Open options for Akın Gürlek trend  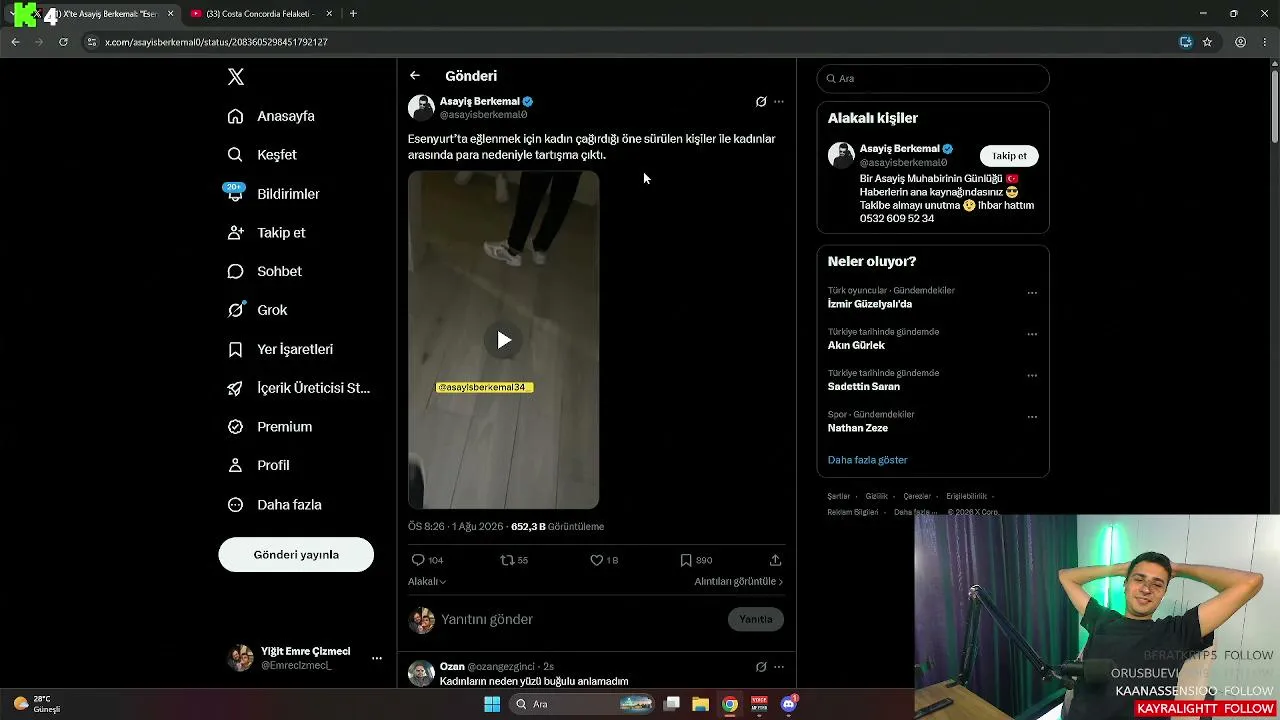(1032, 335)
